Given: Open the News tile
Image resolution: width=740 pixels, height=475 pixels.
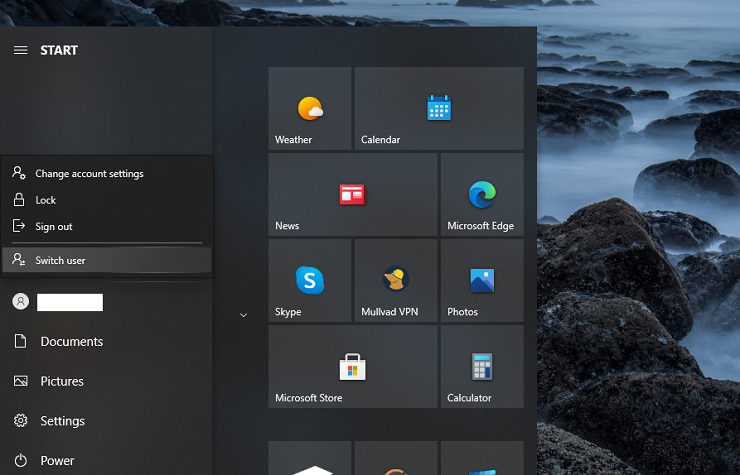Looking at the screenshot, I should 353,195.
